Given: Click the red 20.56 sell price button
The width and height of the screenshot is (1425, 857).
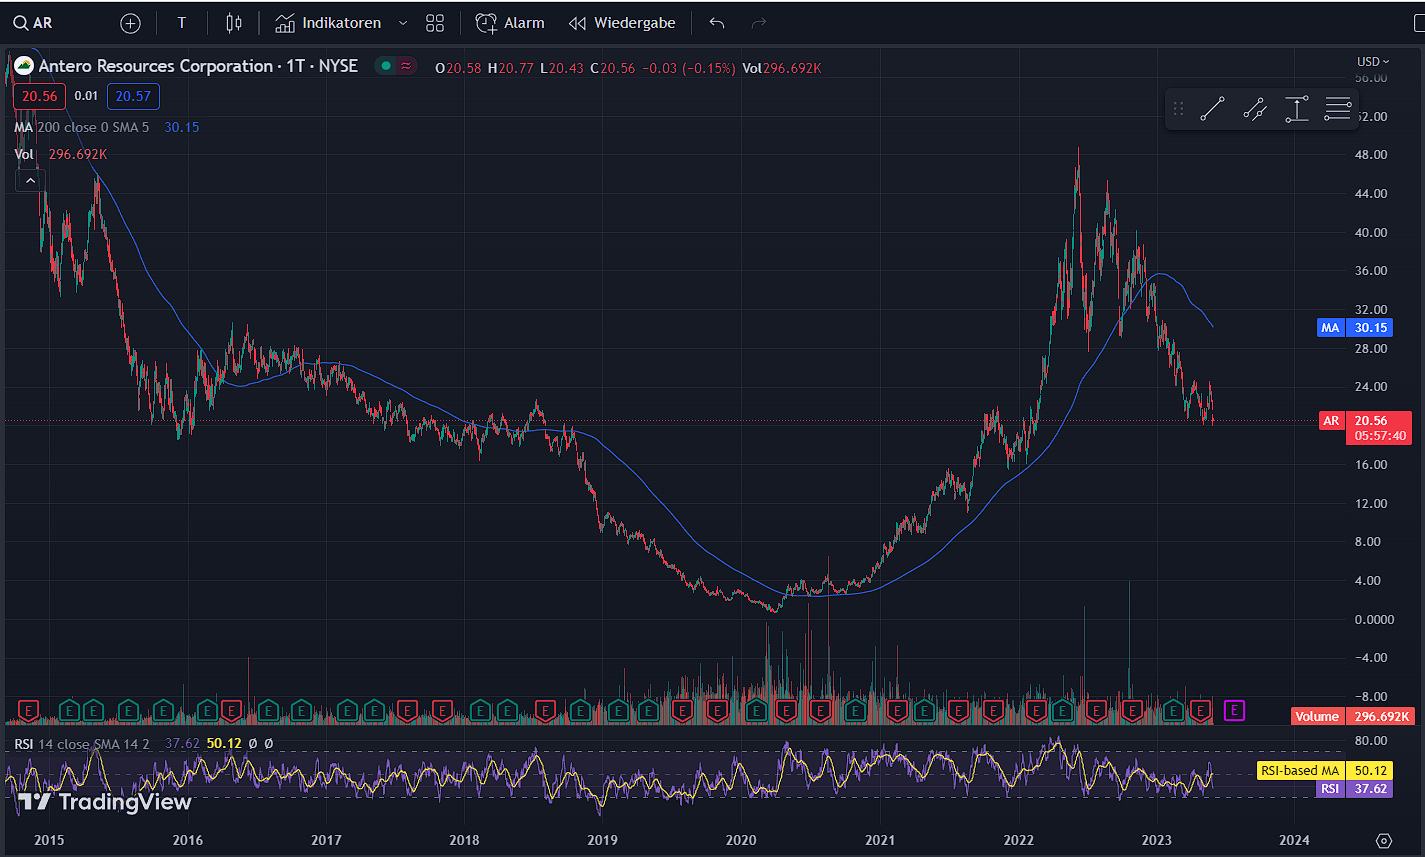Looking at the screenshot, I should pos(39,96).
